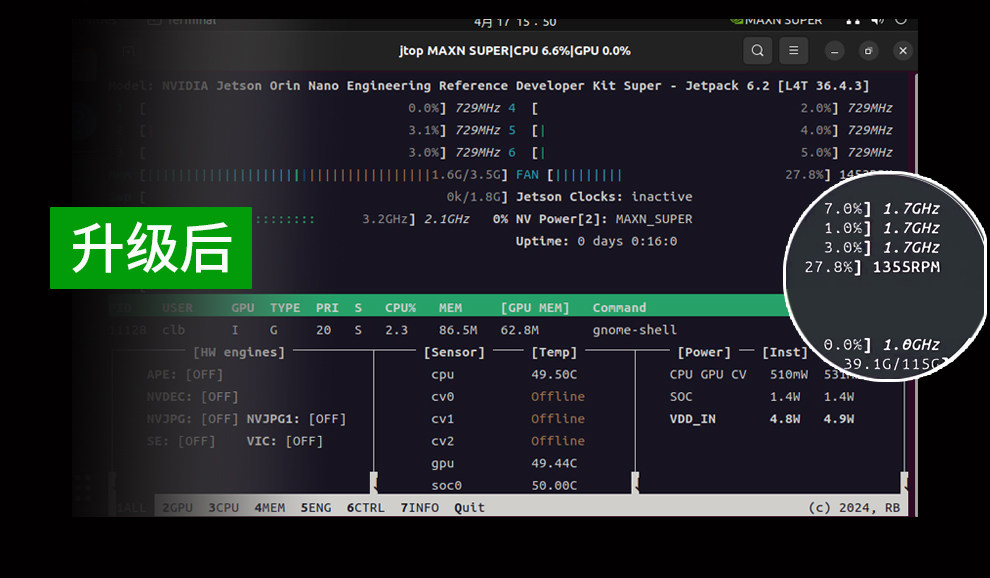
Task: Click the cv0 Offline status
Action: (558, 397)
